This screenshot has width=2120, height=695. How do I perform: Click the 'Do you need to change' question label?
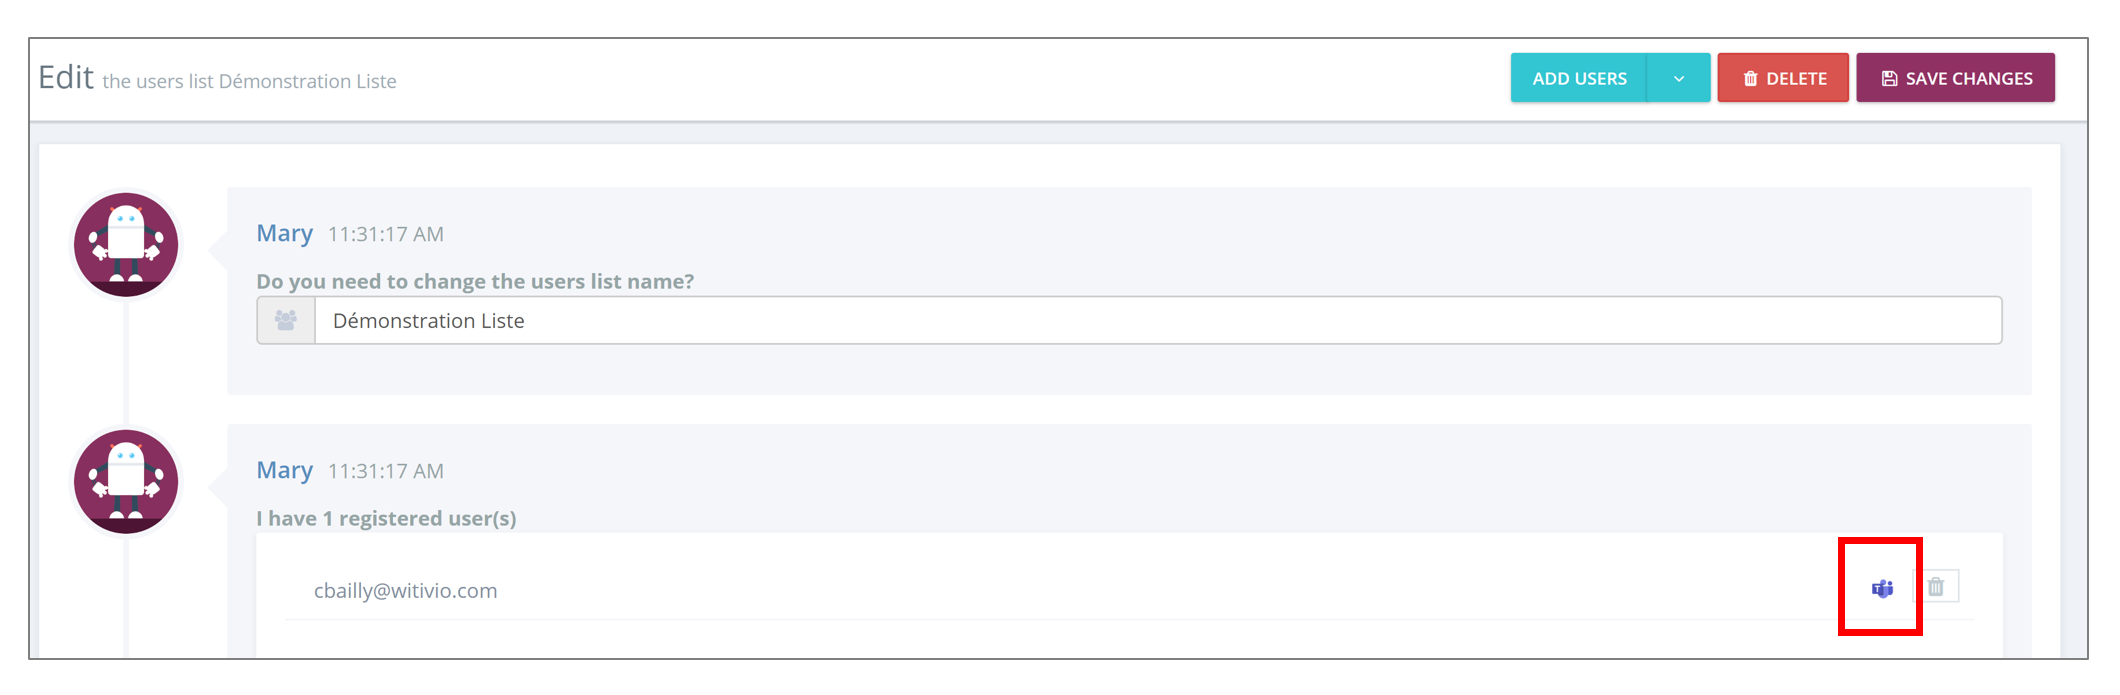coord(475,281)
